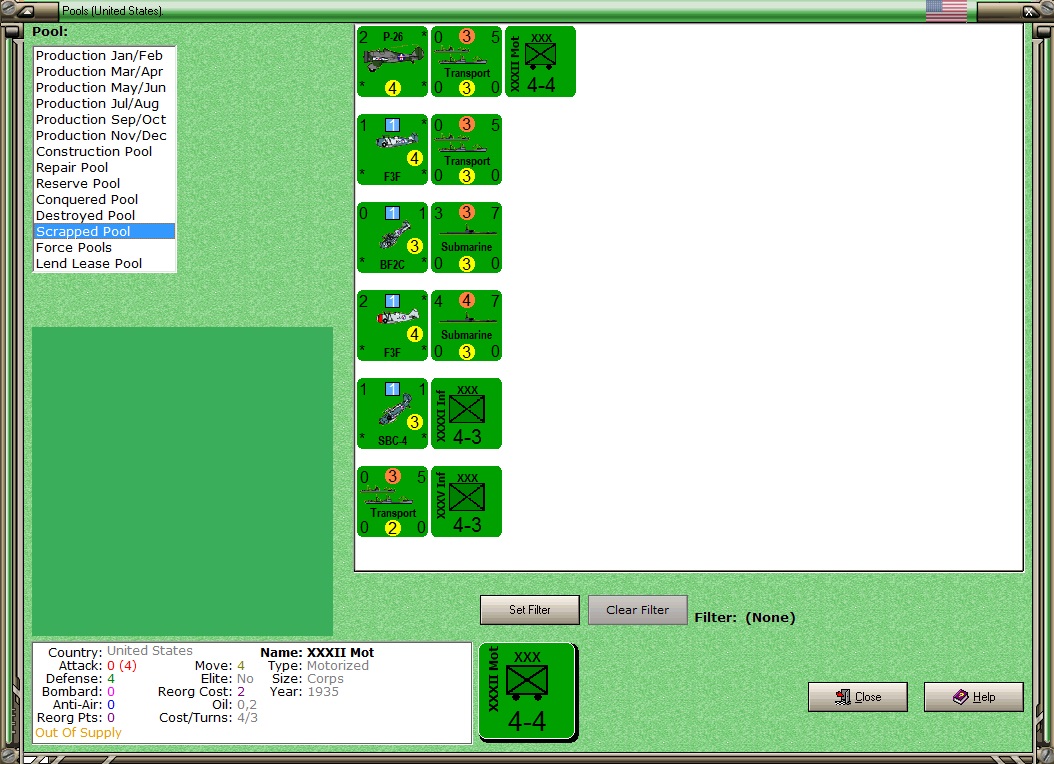Click the Year: 1935 value
This screenshot has width=1054, height=764.
pyautogui.click(x=323, y=691)
